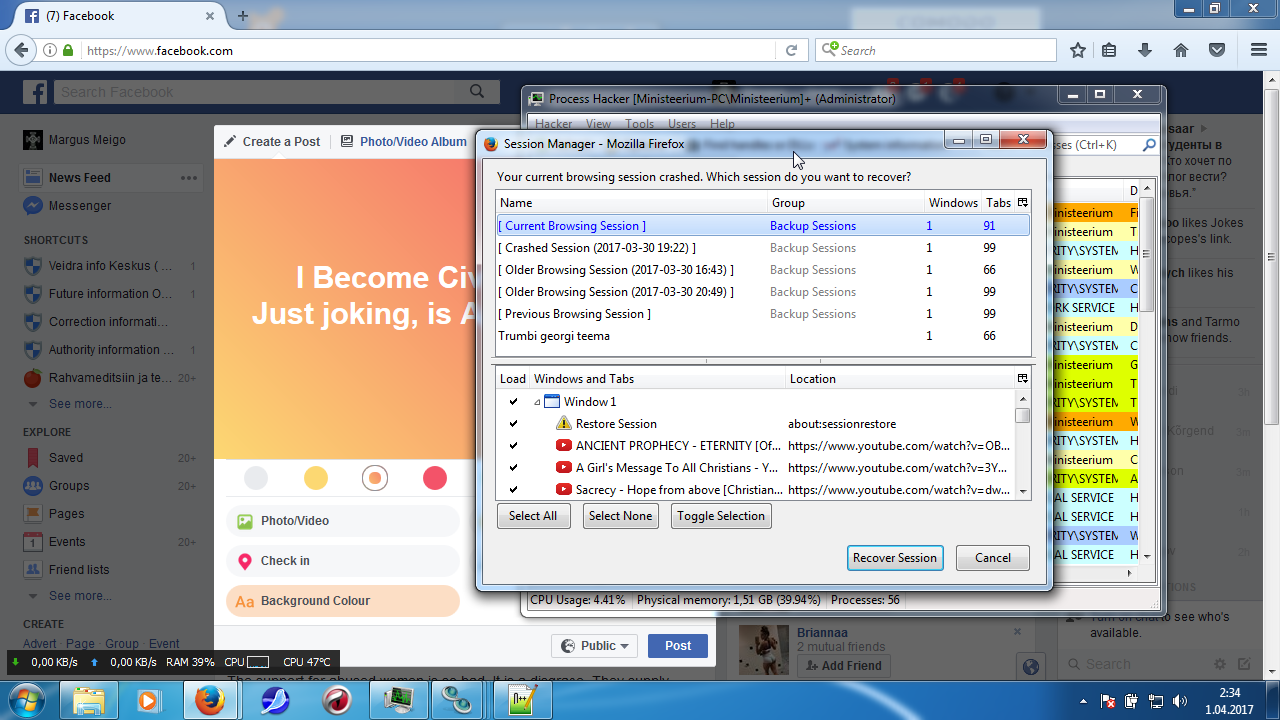Open the Users menu in Process Hacker
Image resolution: width=1280 pixels, height=720 pixels.
tap(681, 124)
